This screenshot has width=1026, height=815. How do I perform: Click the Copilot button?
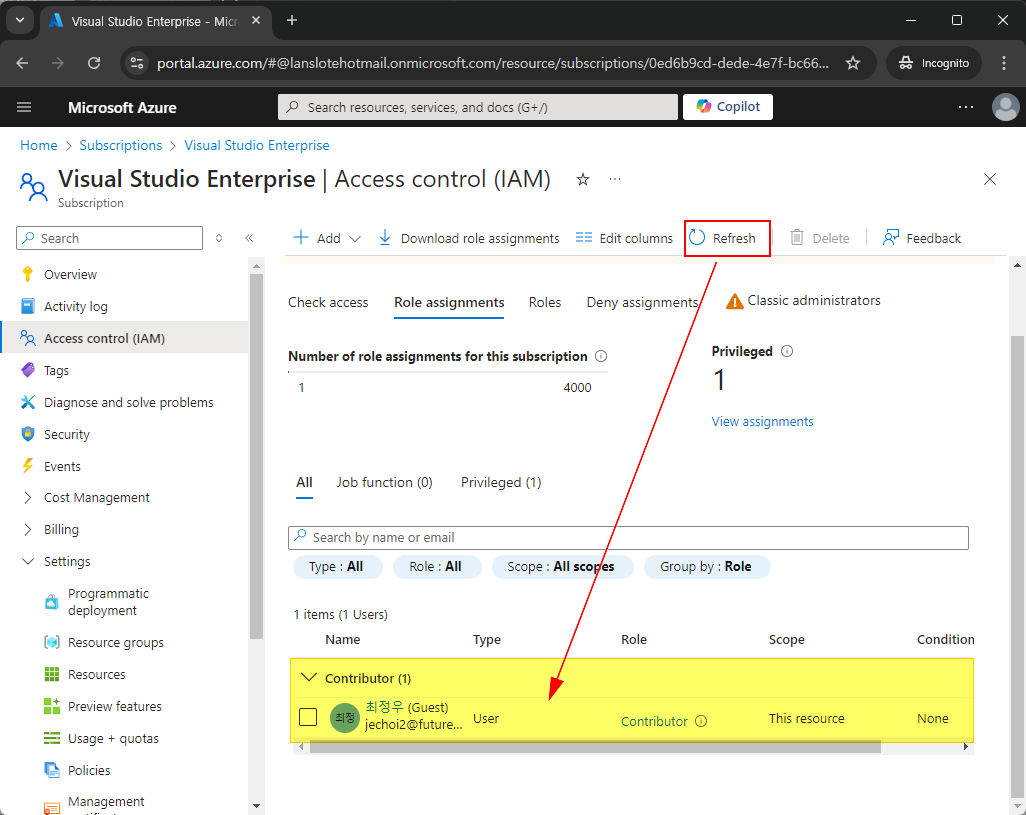728,107
